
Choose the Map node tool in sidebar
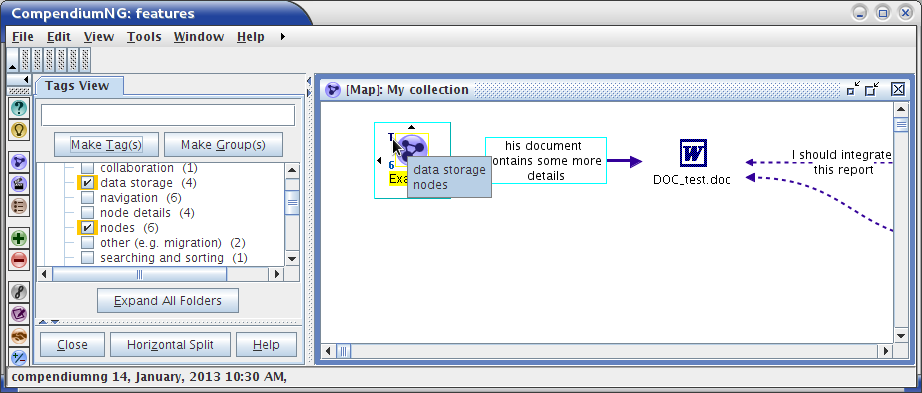click(19, 162)
